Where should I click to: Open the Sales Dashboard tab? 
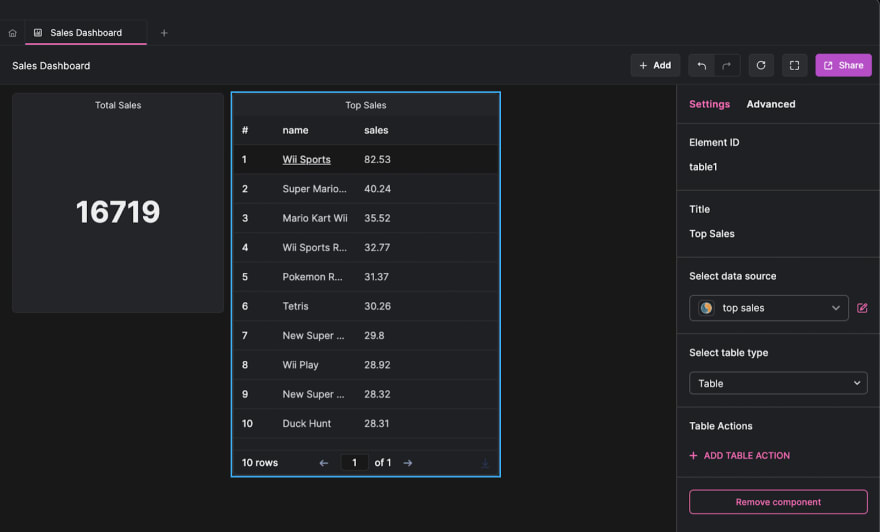[86, 33]
